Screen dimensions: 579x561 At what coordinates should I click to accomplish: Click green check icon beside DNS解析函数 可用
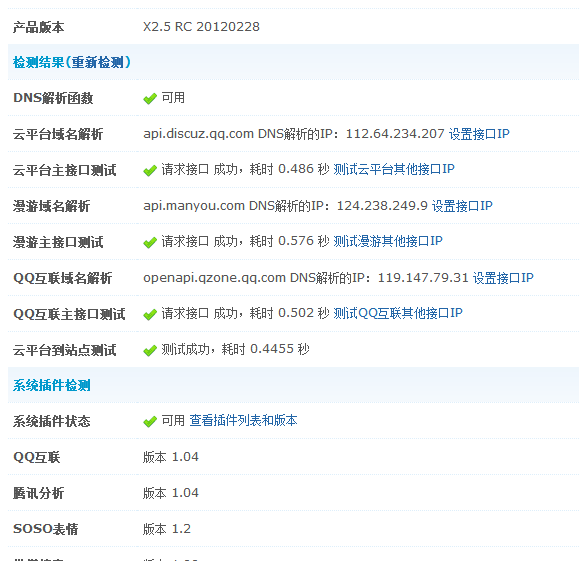point(150,99)
